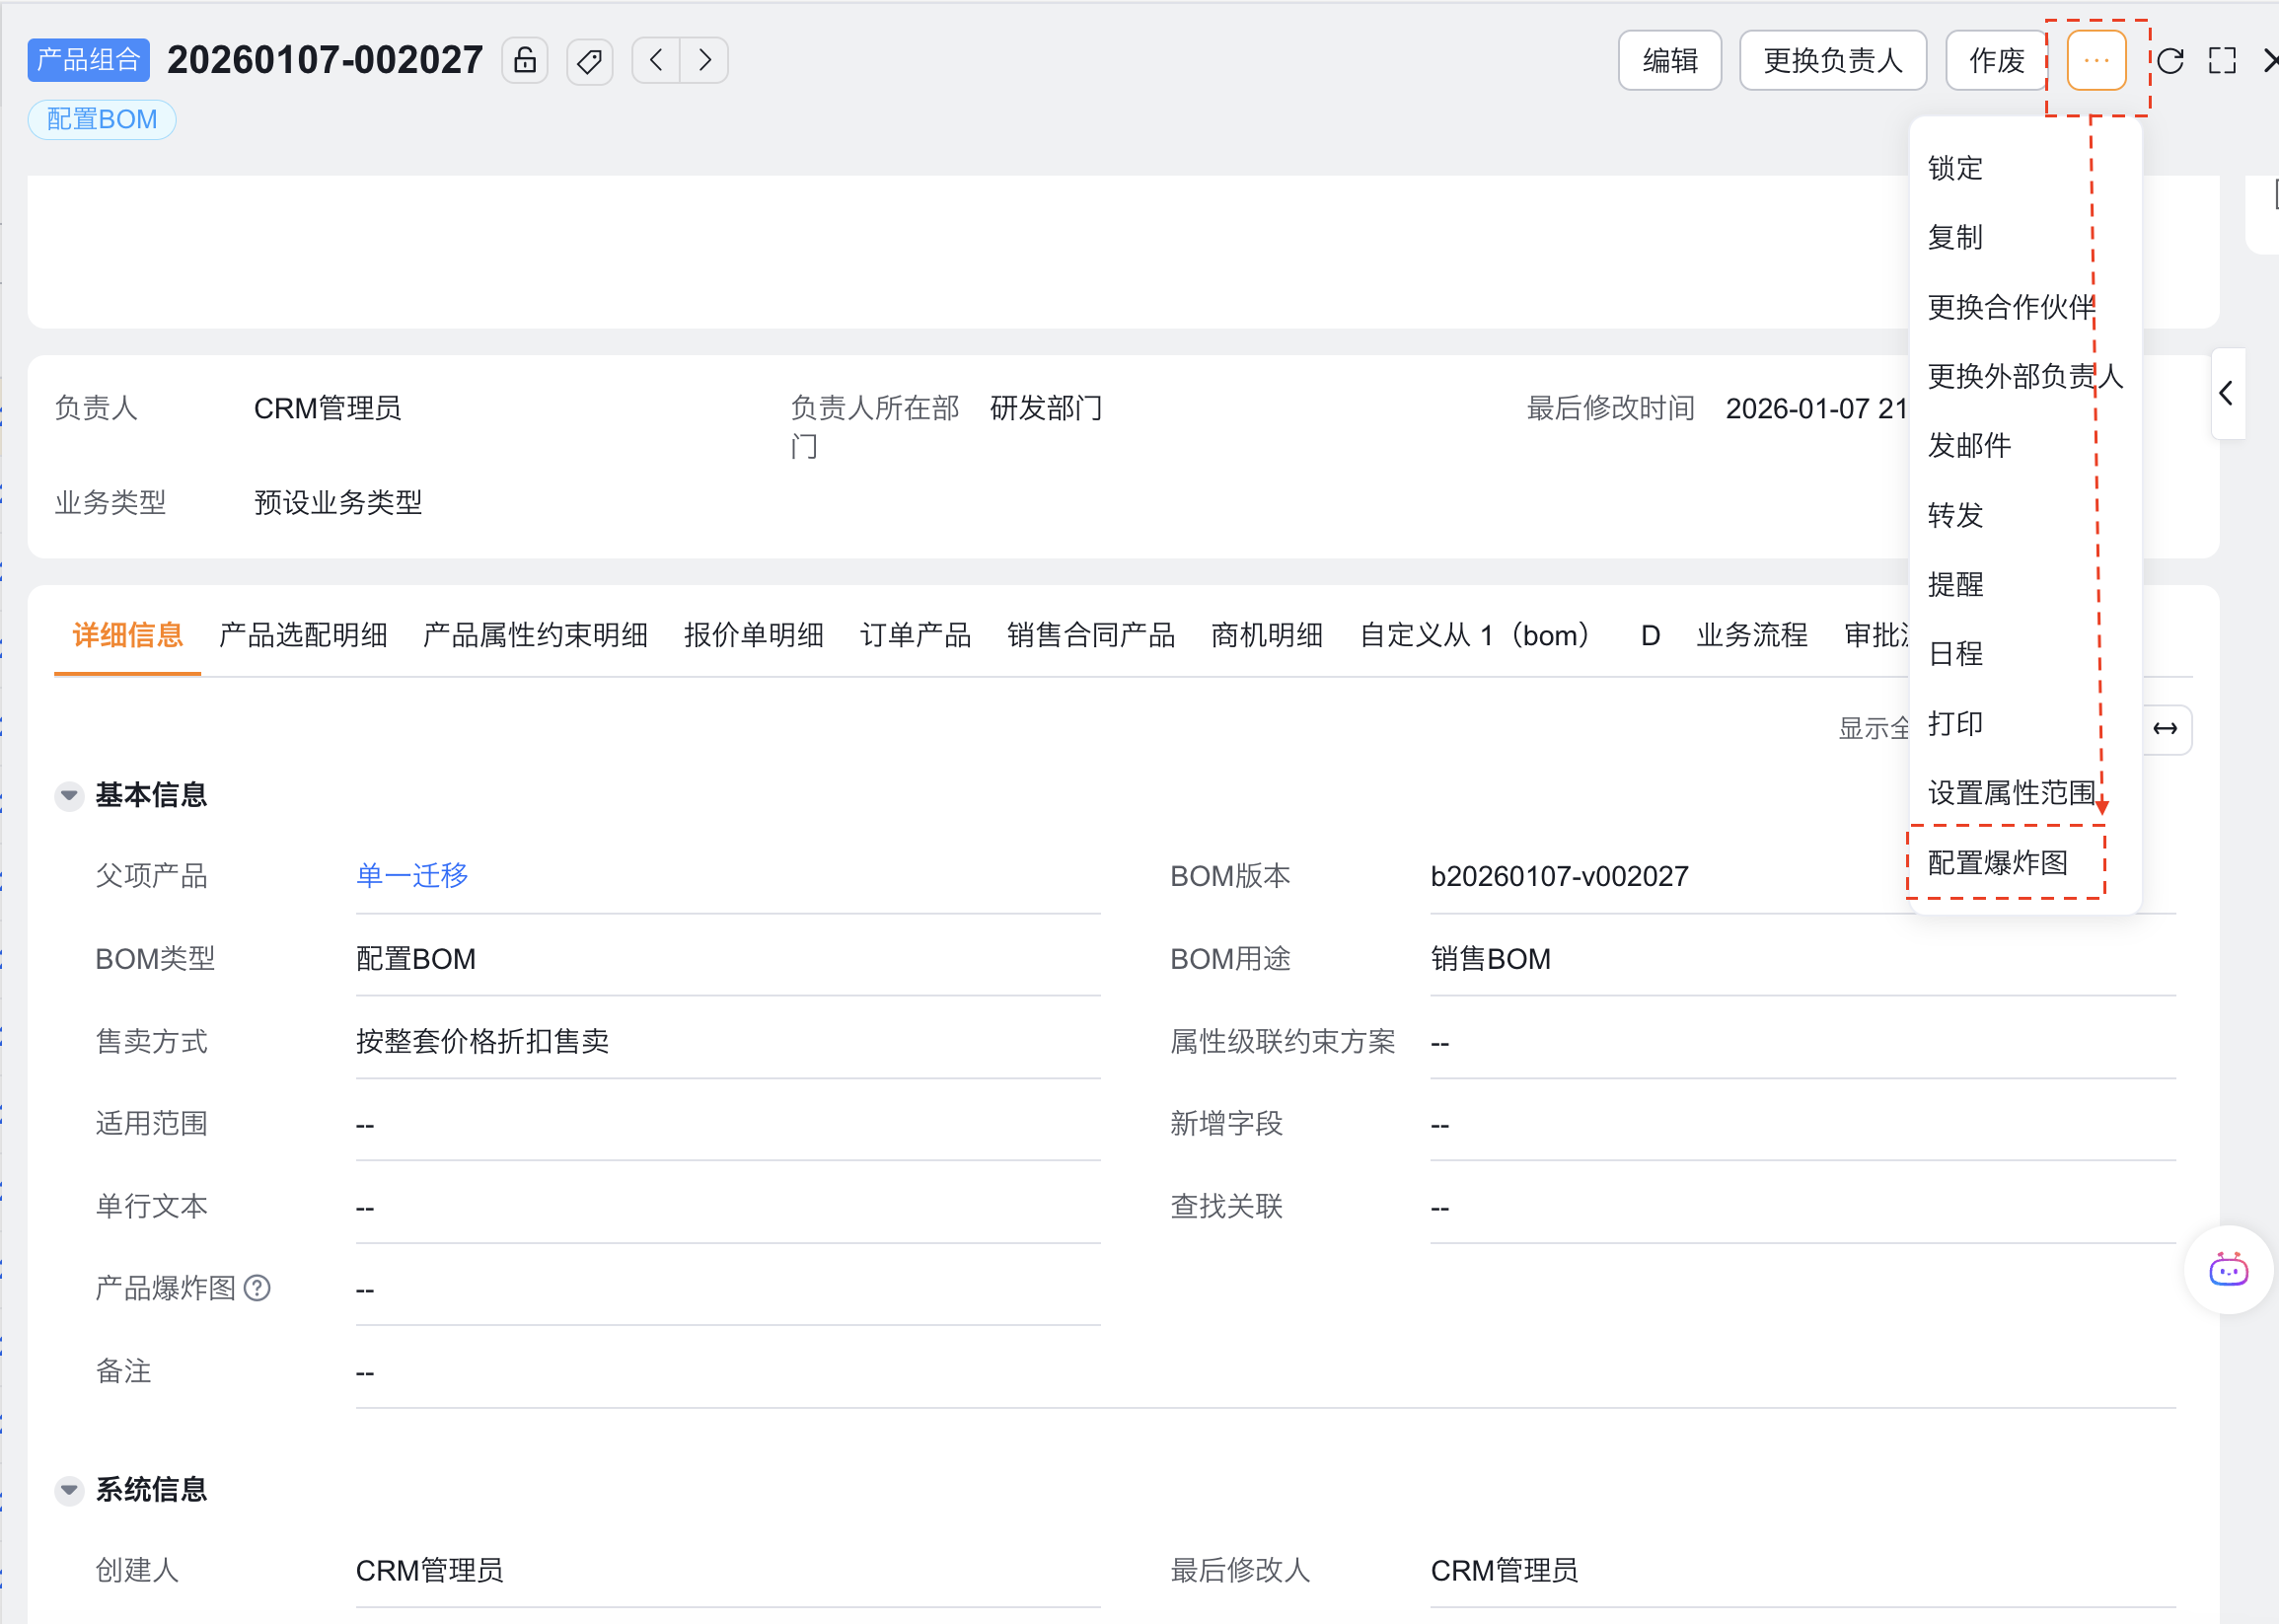The height and width of the screenshot is (1624, 2279).
Task: Collapse the 基本信息 section
Action: [x=69, y=795]
